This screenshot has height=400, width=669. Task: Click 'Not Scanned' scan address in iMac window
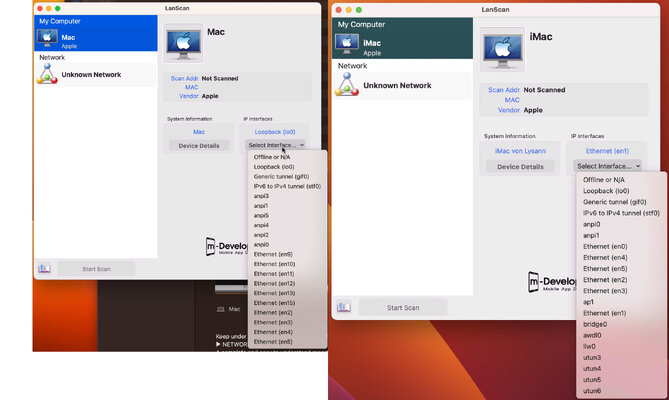(x=544, y=90)
